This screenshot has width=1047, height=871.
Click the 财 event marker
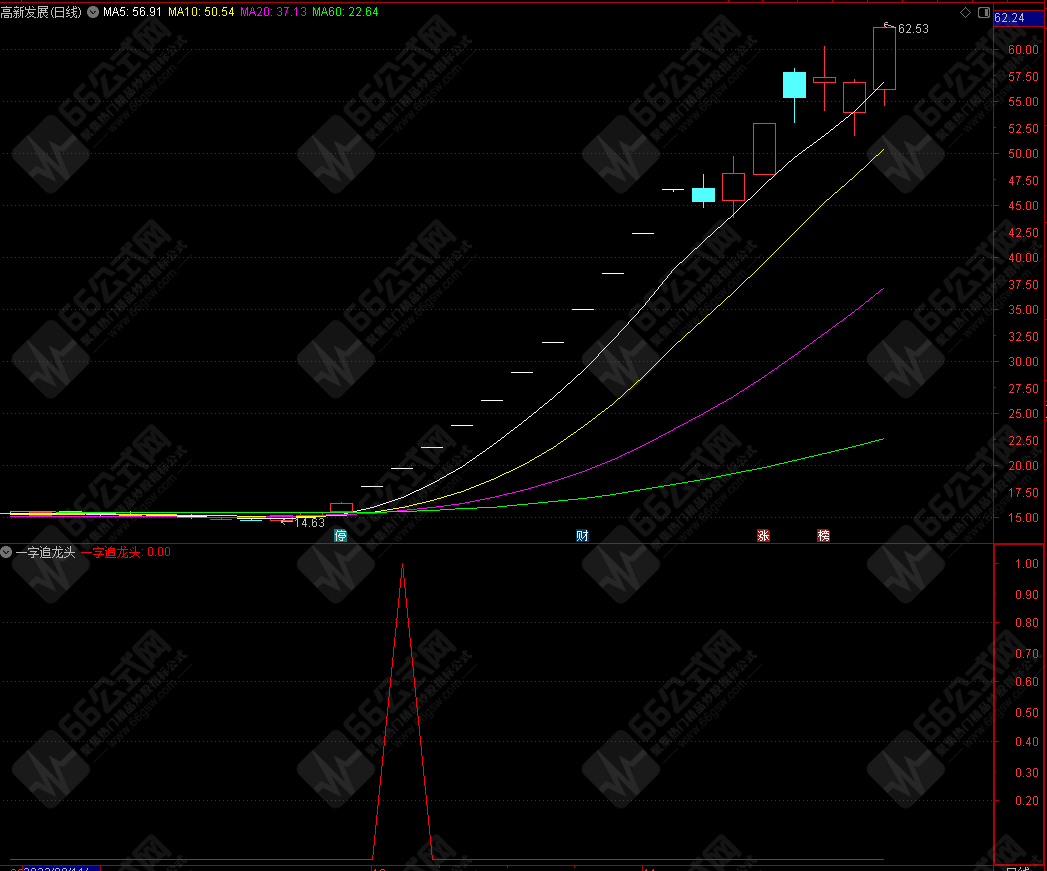pos(582,536)
